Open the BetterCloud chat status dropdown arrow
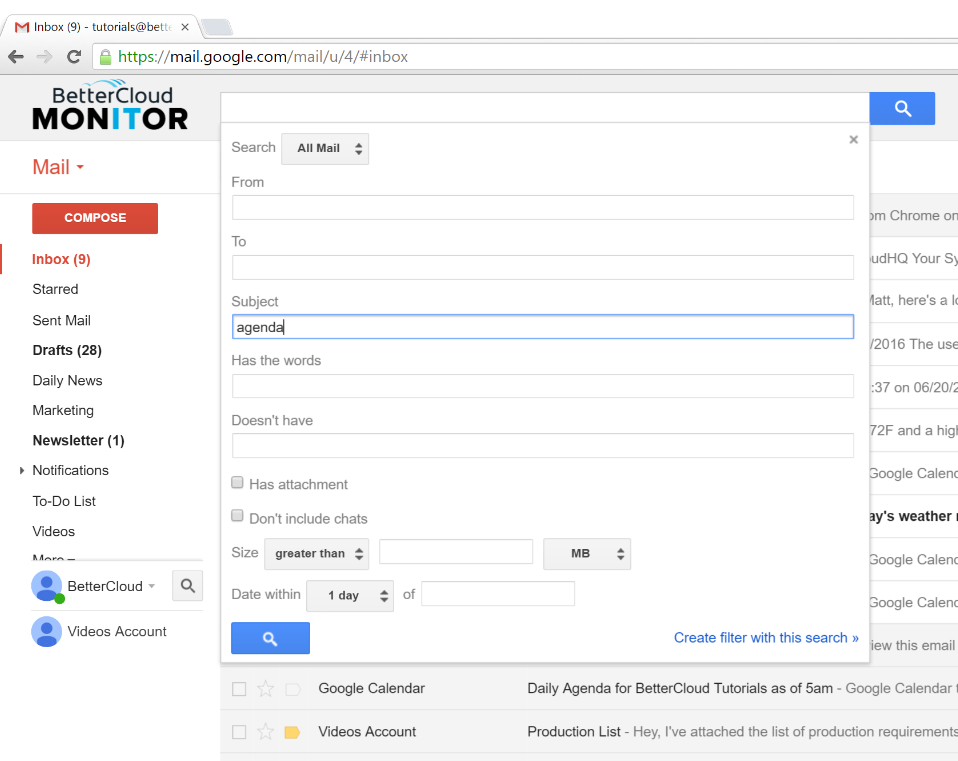 pos(152,586)
